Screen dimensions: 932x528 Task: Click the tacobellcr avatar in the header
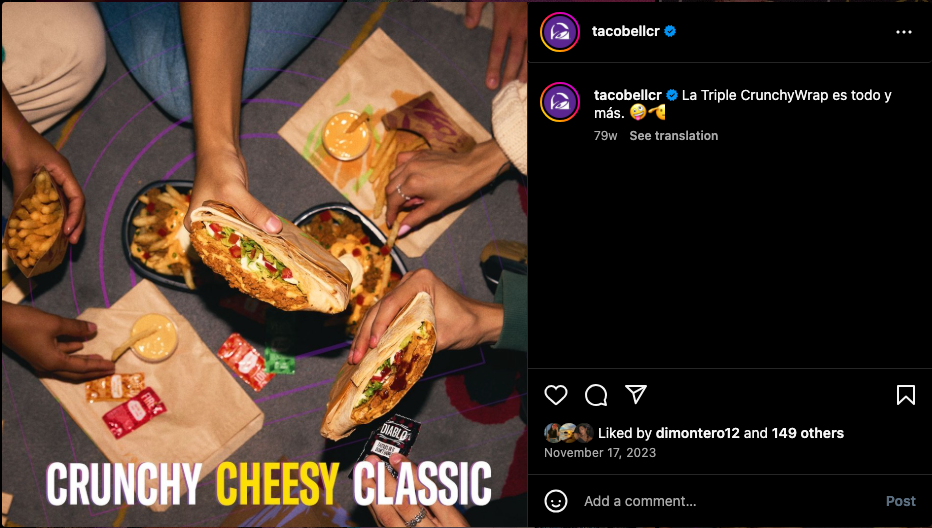tap(559, 32)
